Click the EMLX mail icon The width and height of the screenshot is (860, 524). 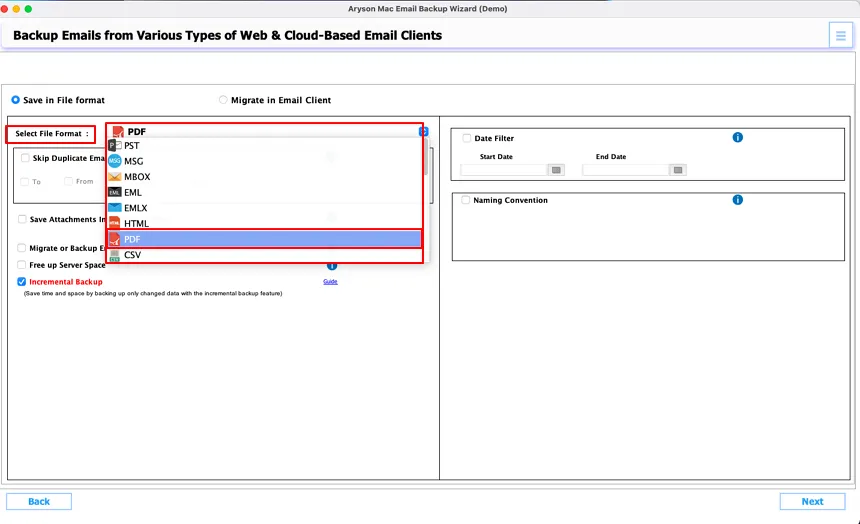click(x=115, y=208)
